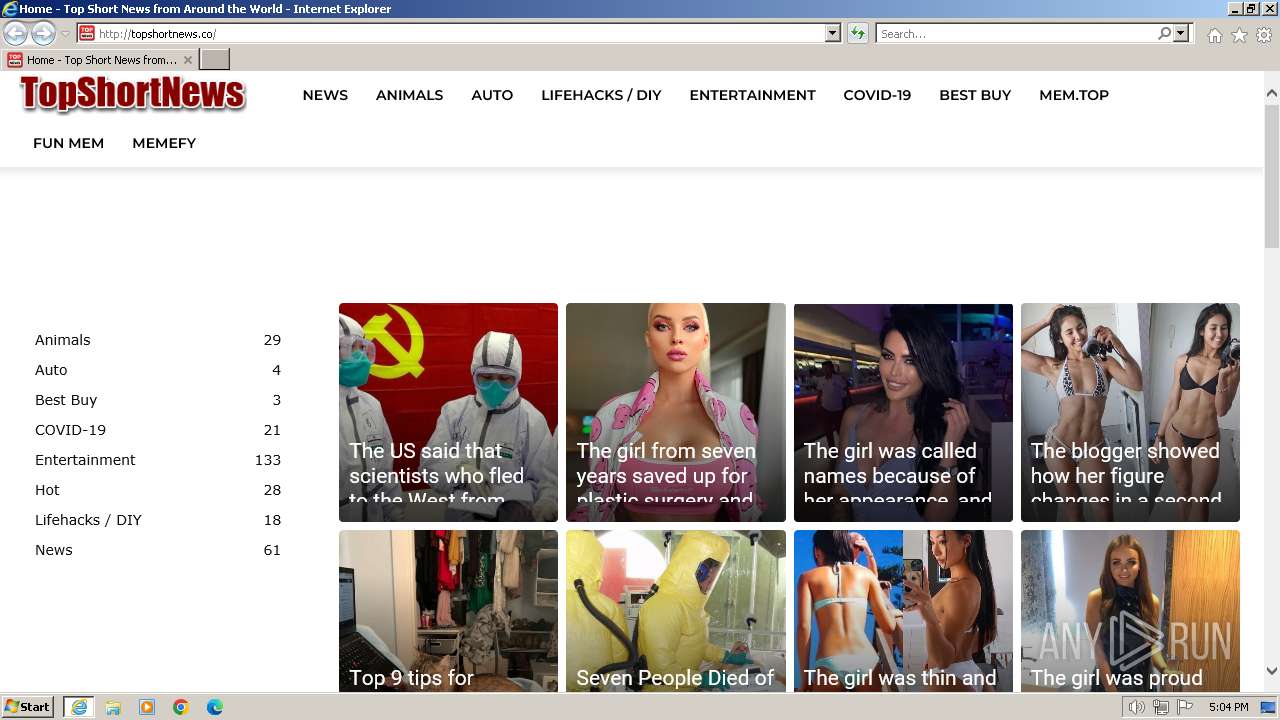Open the Home icon in IE toolbar
This screenshot has width=1280, height=720.
1214,35
